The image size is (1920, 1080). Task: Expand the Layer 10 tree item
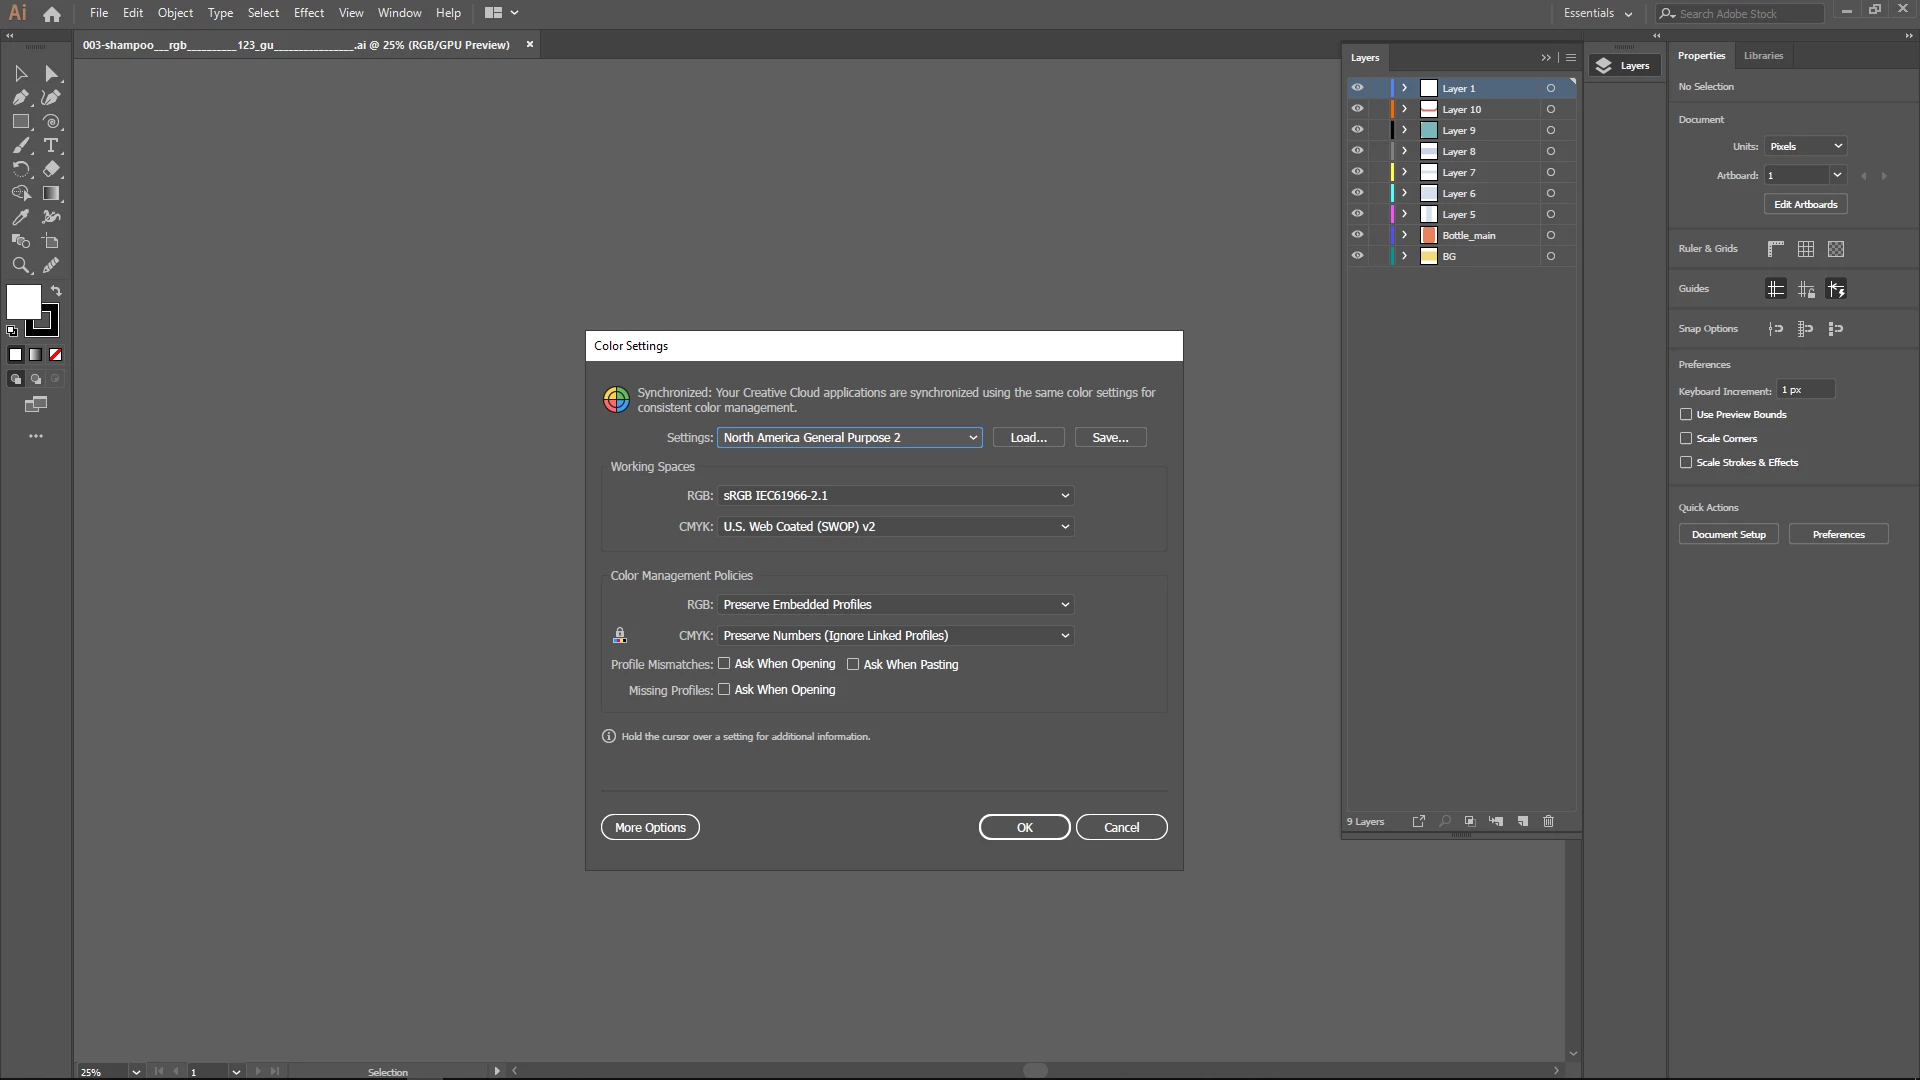coord(1404,109)
